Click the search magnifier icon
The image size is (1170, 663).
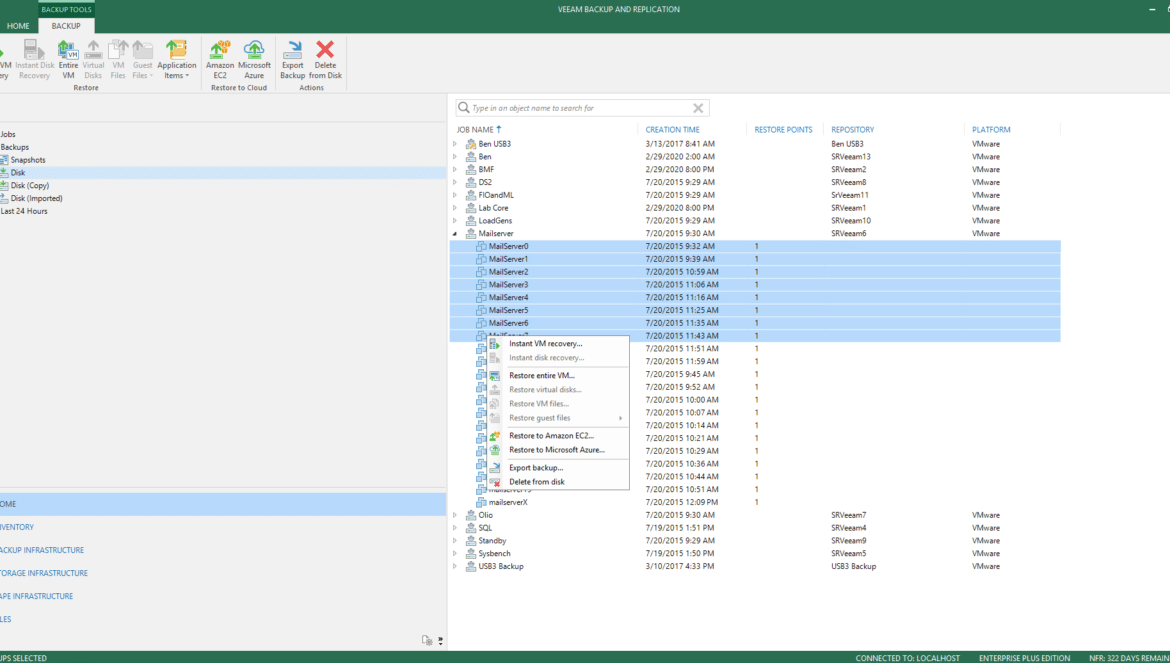463,108
